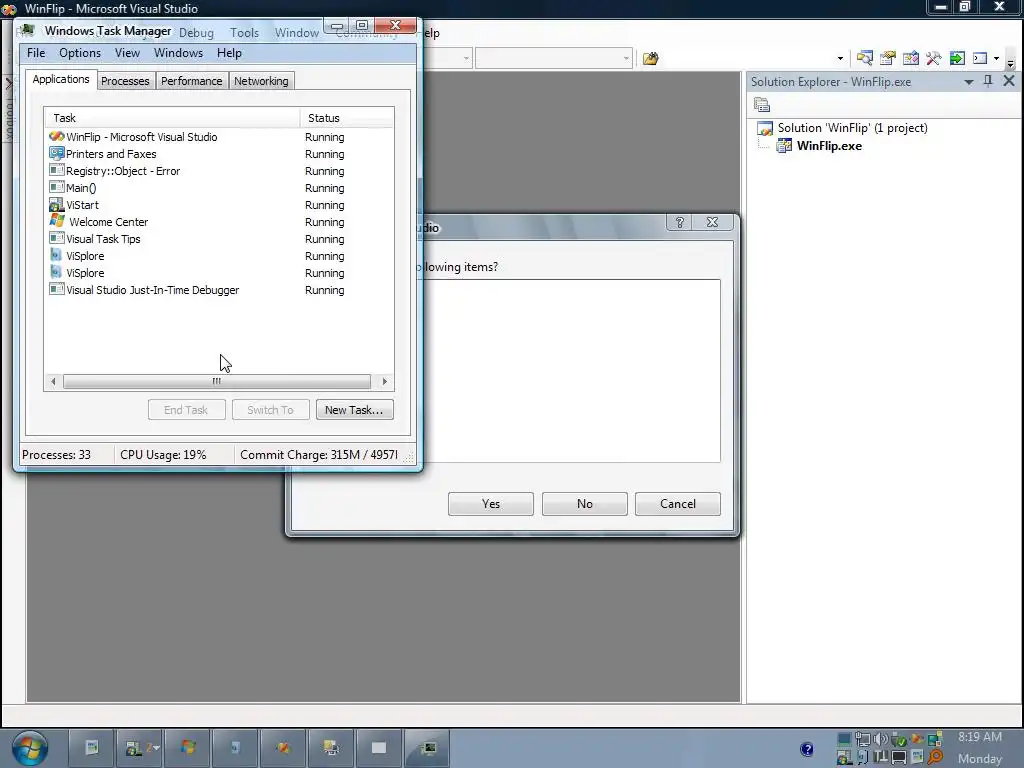Click the white window taskbar button
Image resolution: width=1024 pixels, height=768 pixels.
[379, 748]
